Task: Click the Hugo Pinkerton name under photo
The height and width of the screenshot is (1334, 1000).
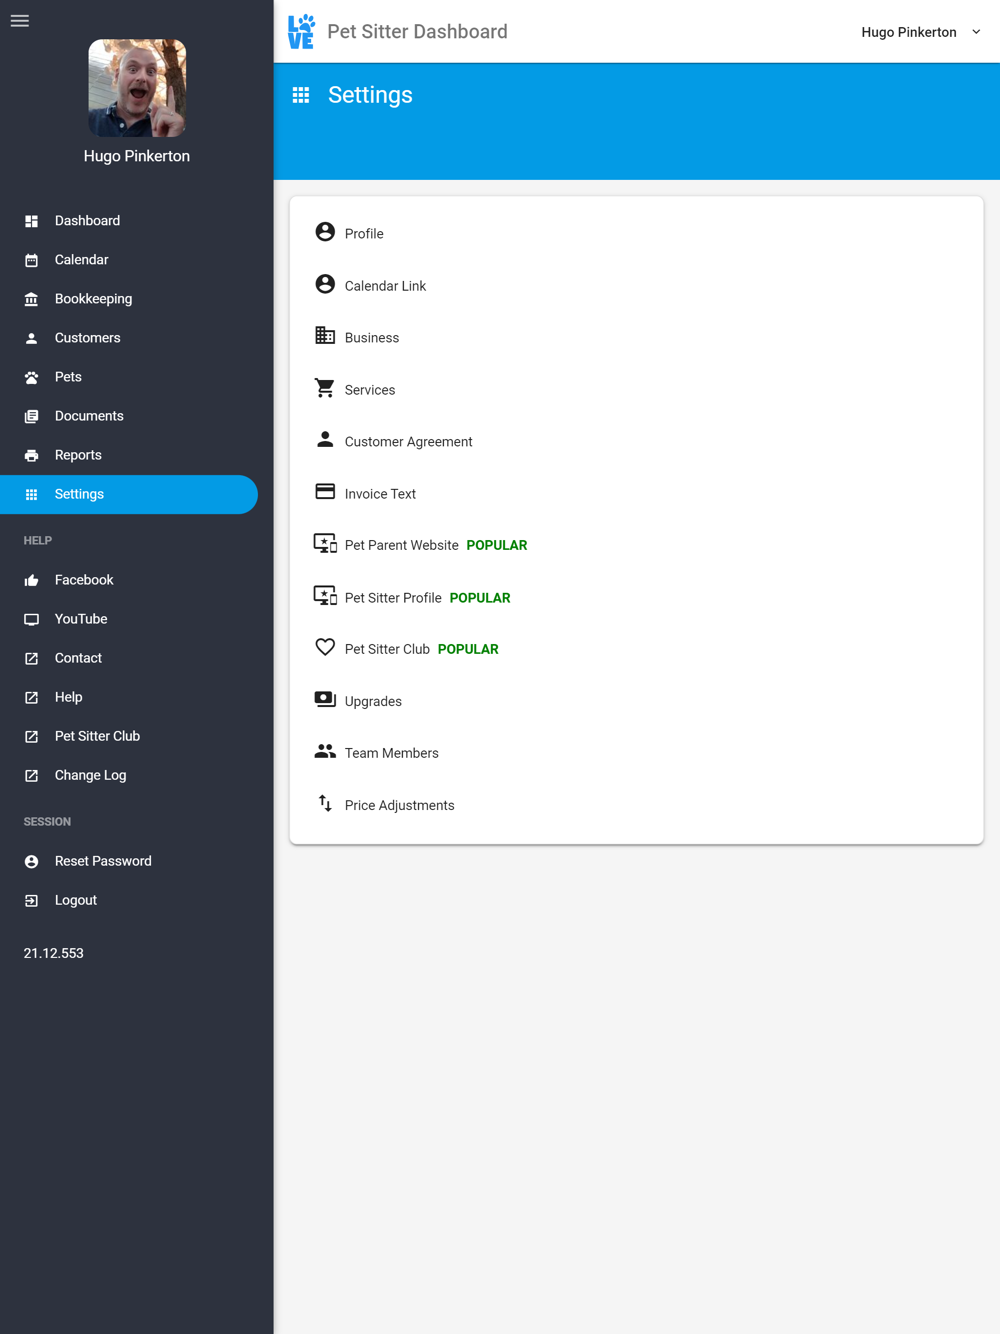Action: click(137, 156)
